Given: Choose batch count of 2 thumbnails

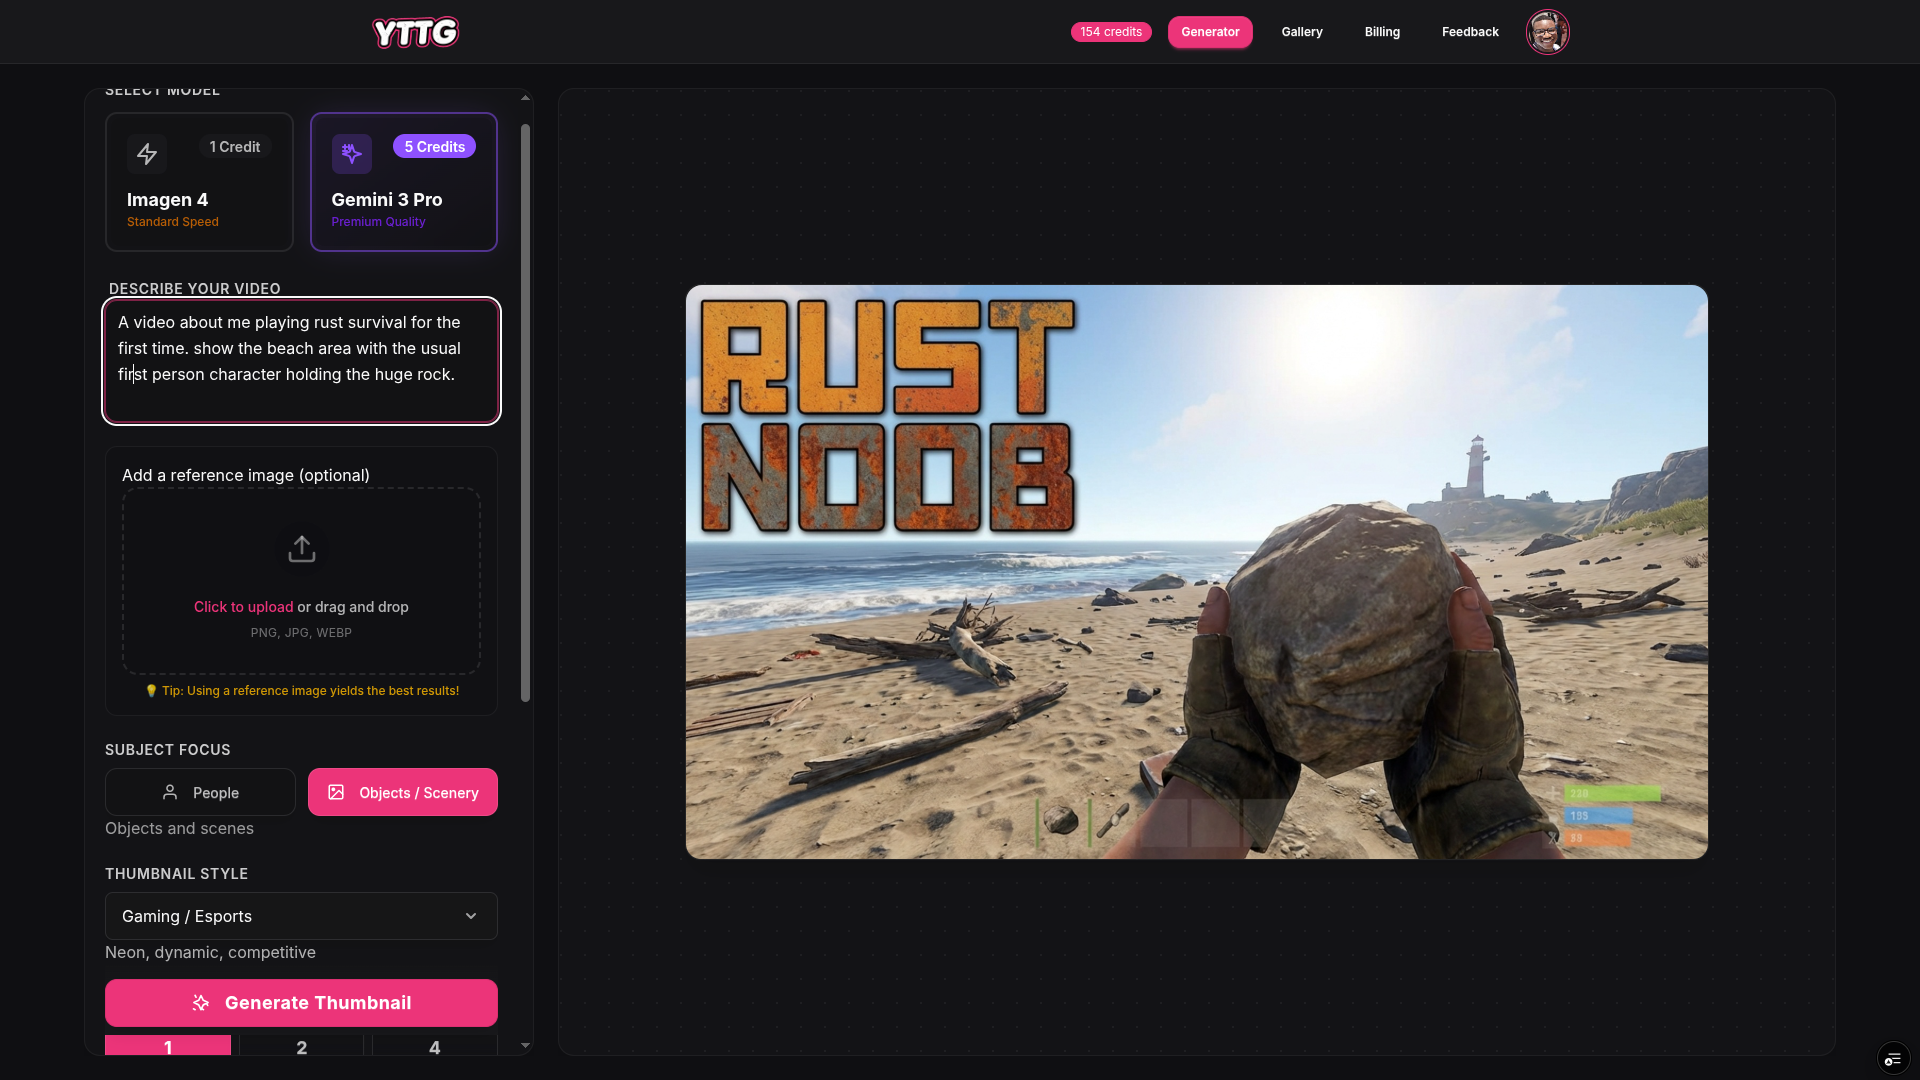Looking at the screenshot, I should (x=301, y=1048).
